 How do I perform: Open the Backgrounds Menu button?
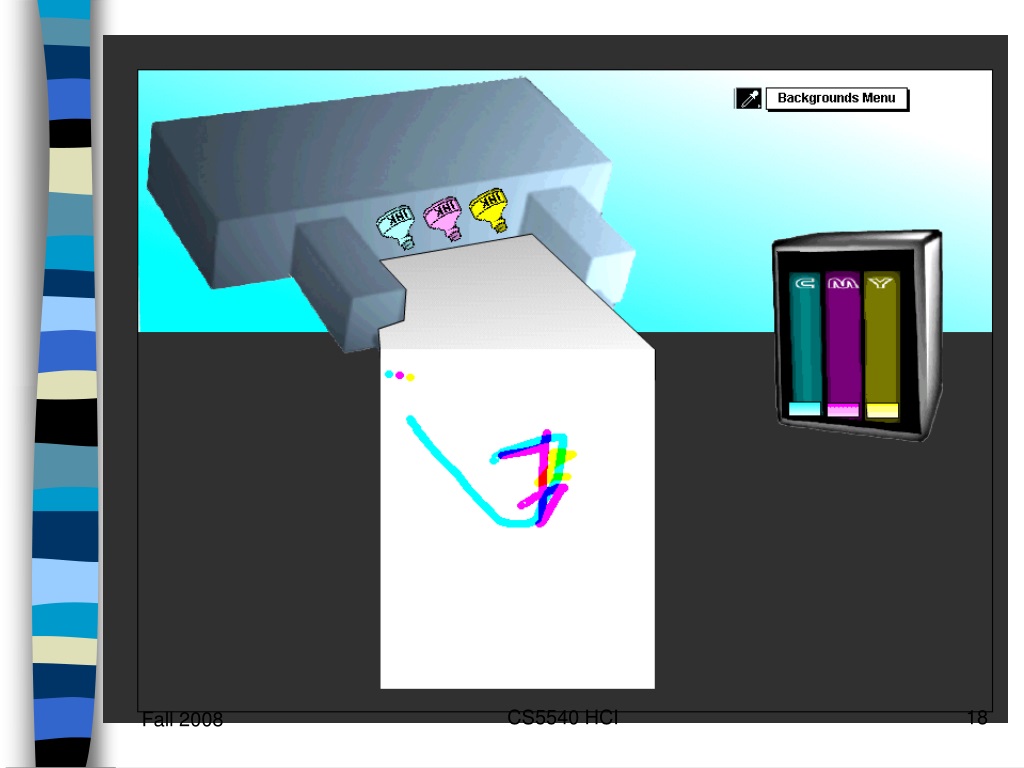tap(837, 99)
